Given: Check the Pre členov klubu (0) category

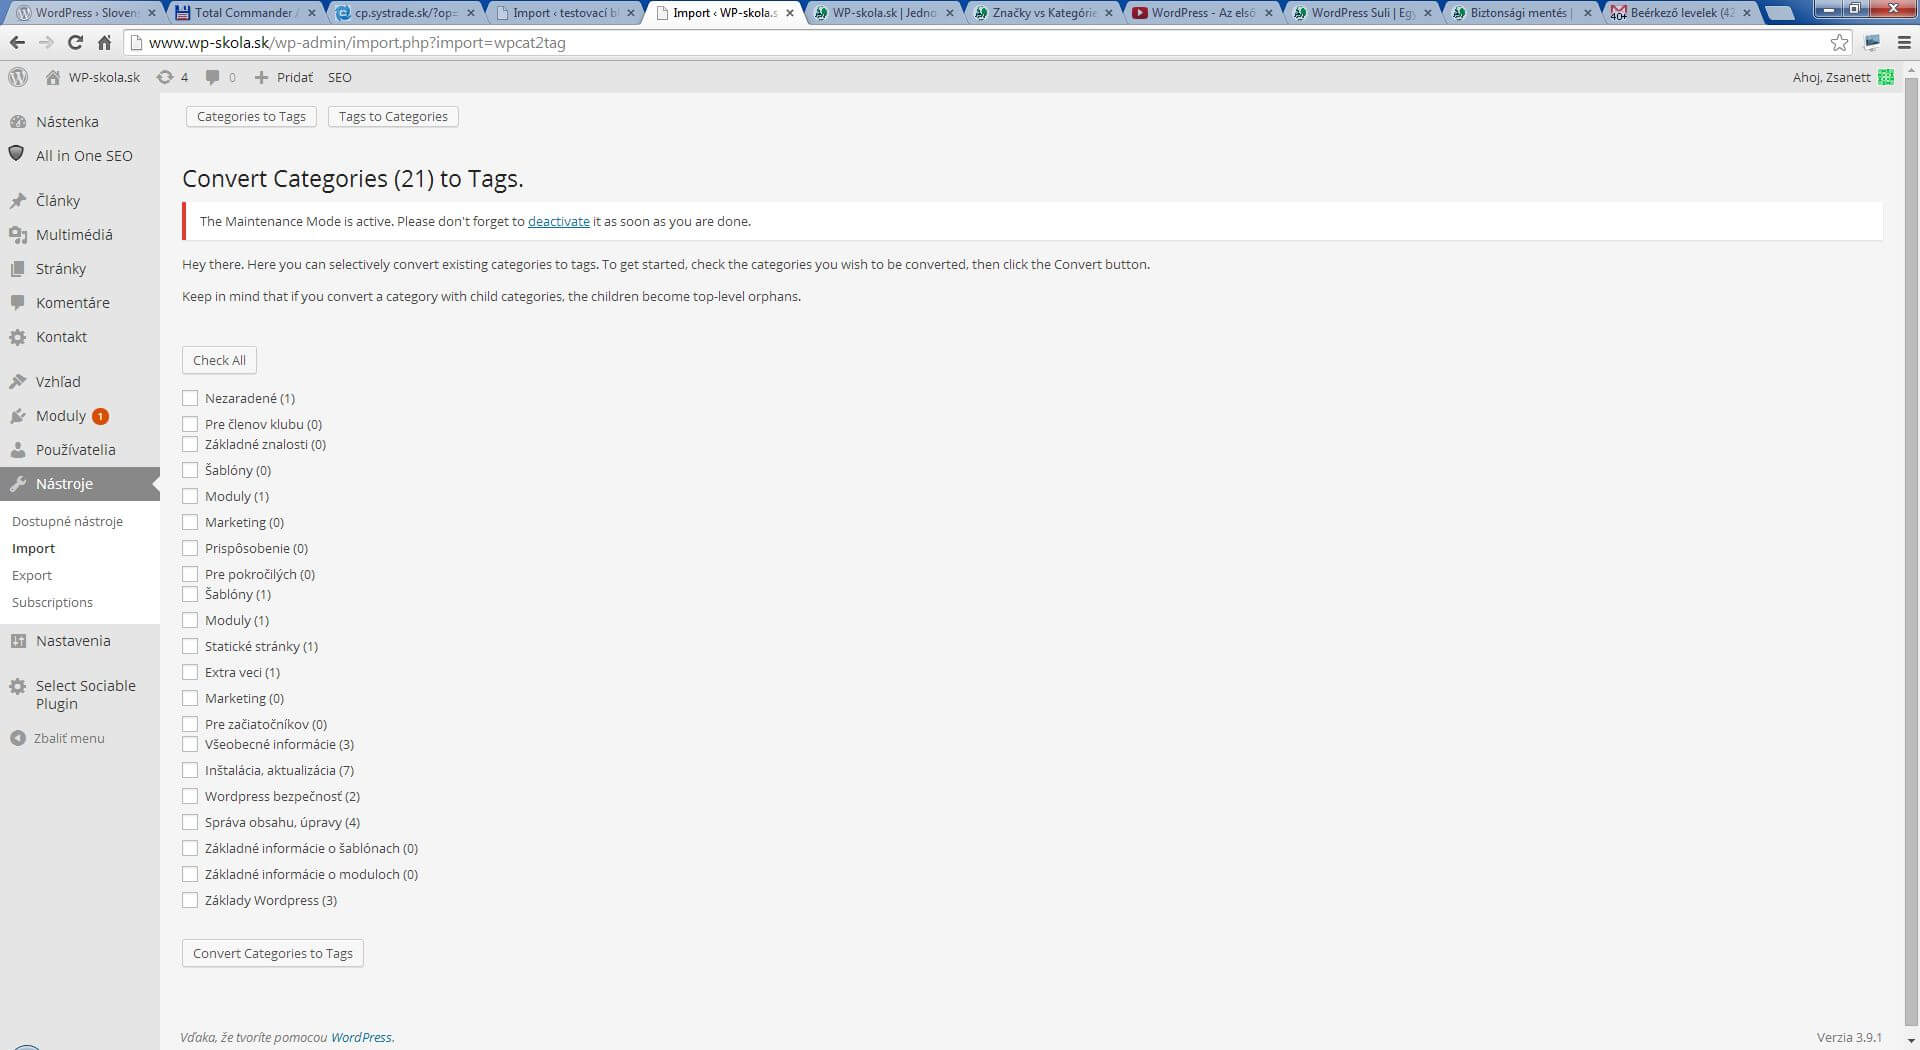Looking at the screenshot, I should click(x=190, y=424).
